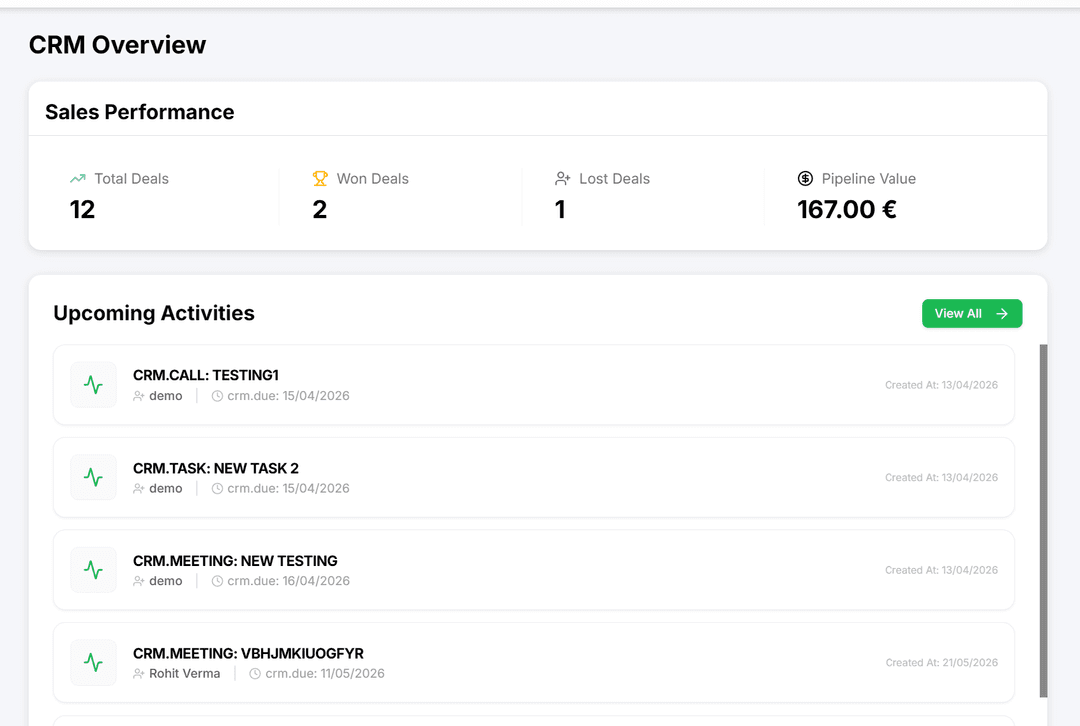Click clock icon in NEW TASK 2 row

[217, 488]
